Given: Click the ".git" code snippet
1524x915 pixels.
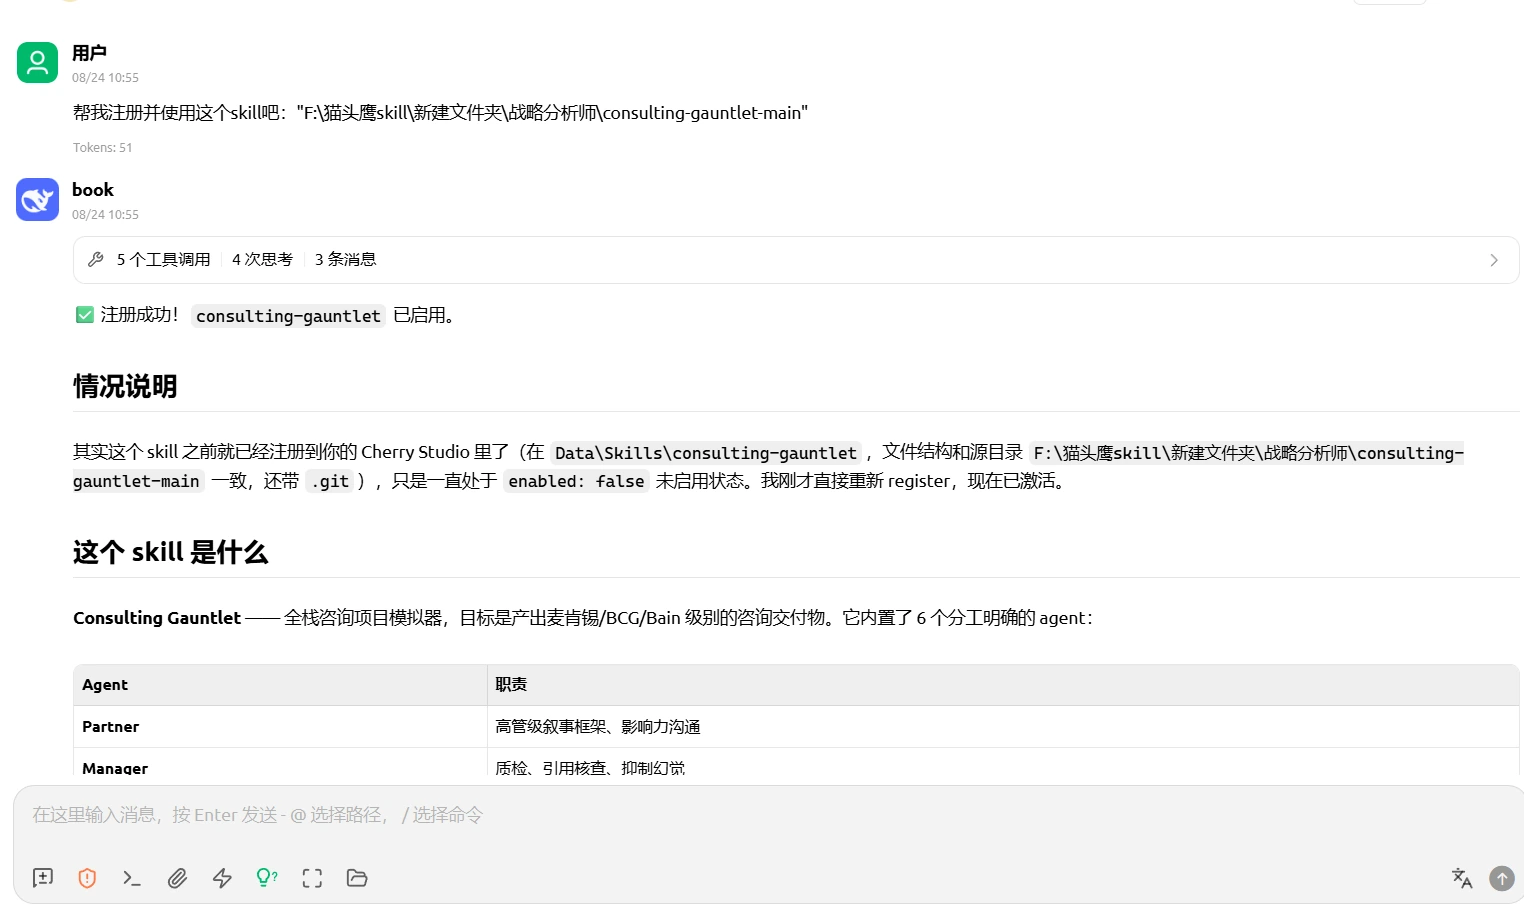Looking at the screenshot, I should point(330,481).
